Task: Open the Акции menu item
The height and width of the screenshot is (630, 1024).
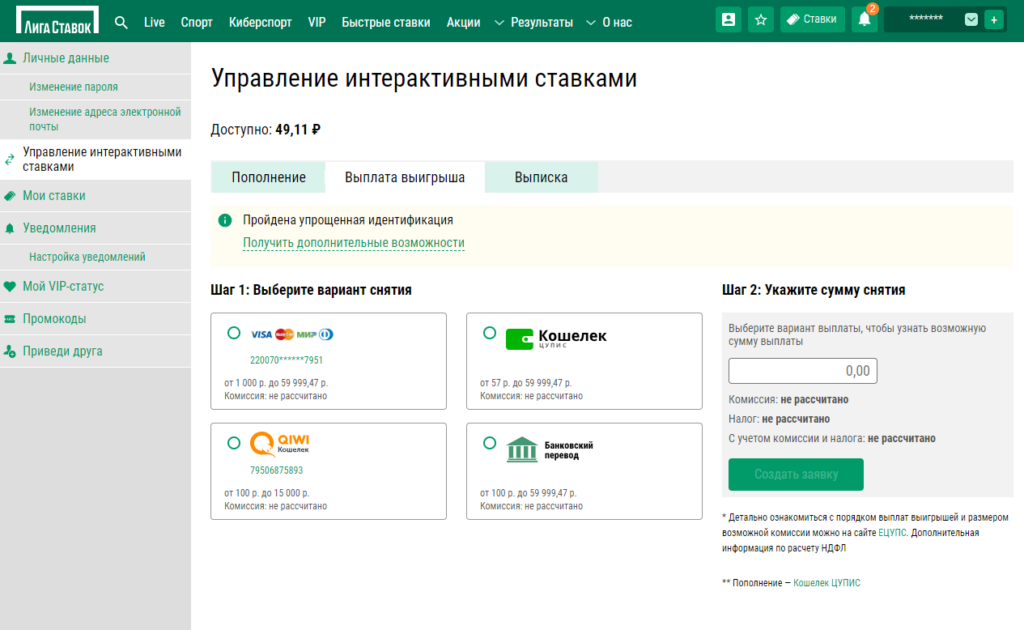Action: (463, 22)
